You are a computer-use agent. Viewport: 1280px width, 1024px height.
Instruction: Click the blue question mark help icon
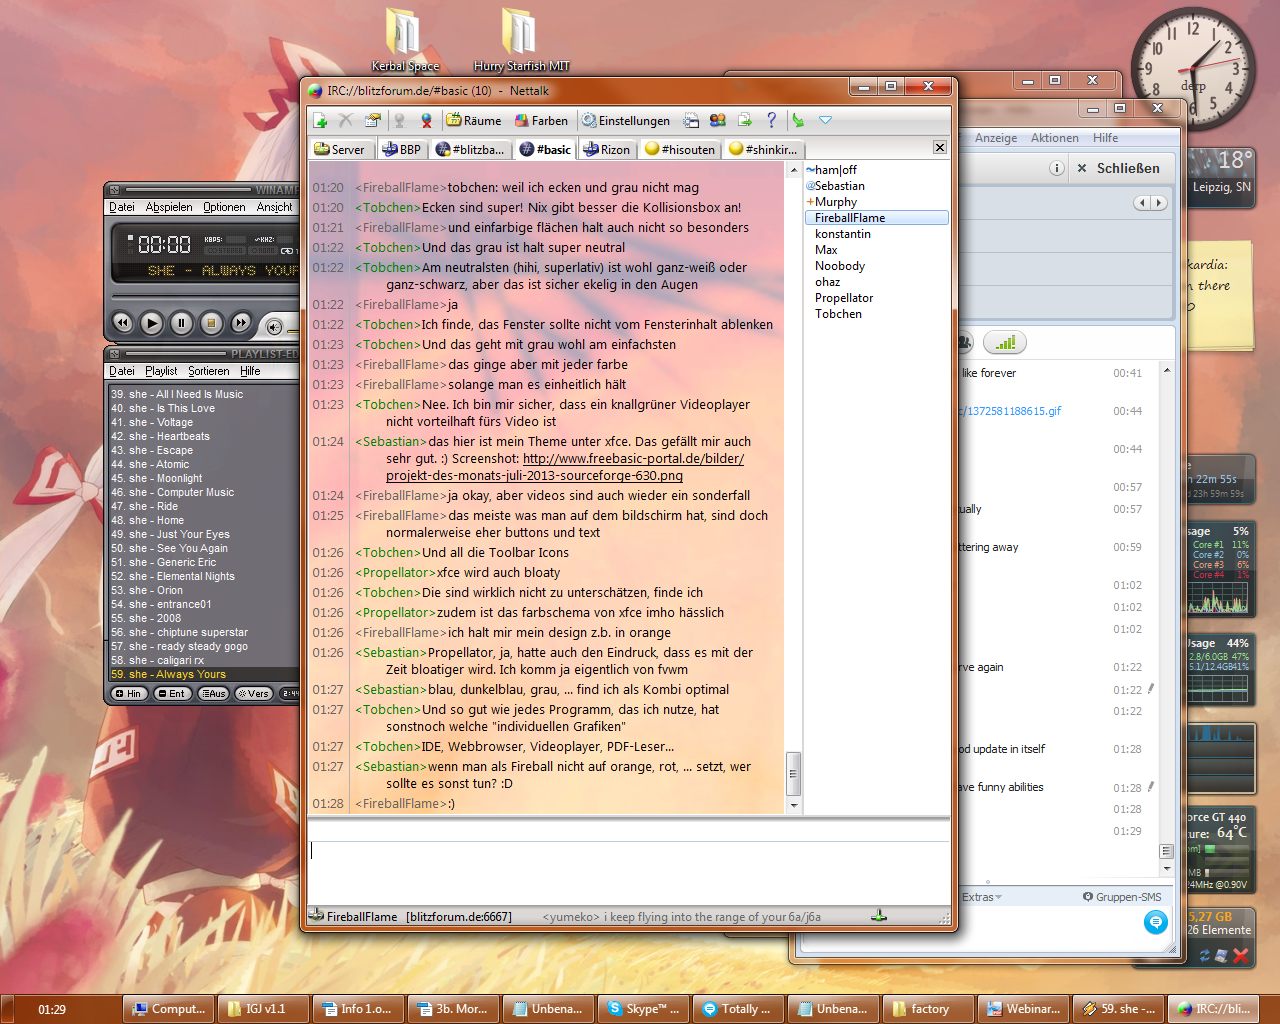coord(771,120)
